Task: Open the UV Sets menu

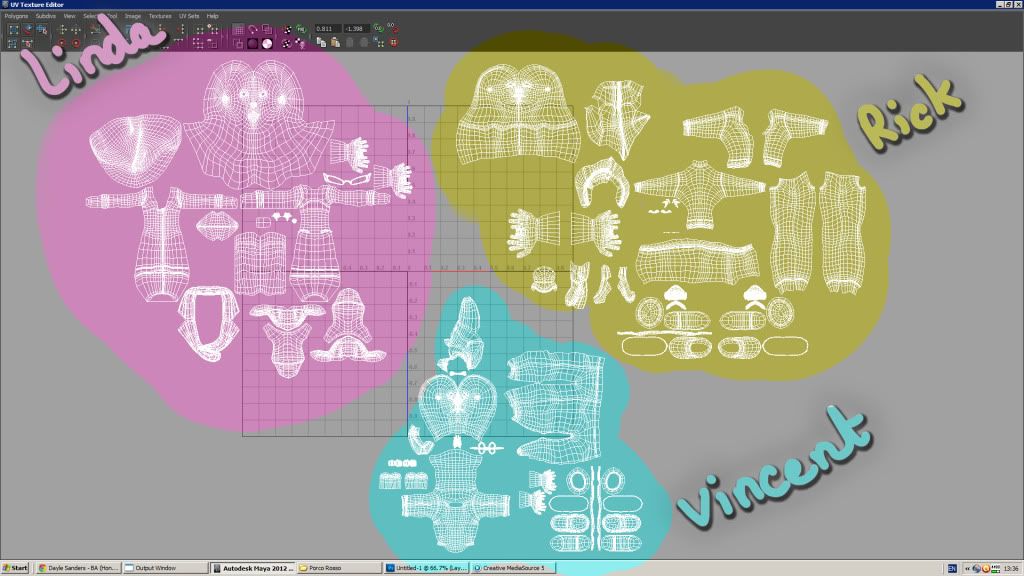Action: (x=189, y=16)
